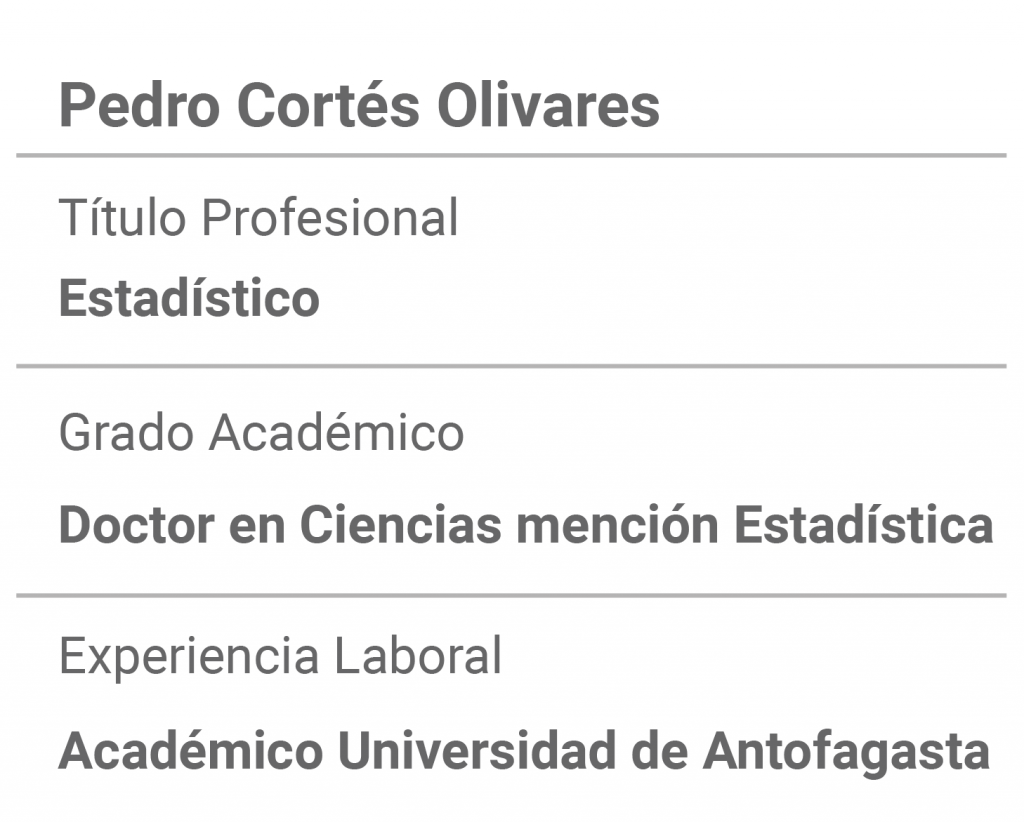Click the word Universidad in the experience line
The width and height of the screenshot is (1024, 822).
tap(477, 751)
